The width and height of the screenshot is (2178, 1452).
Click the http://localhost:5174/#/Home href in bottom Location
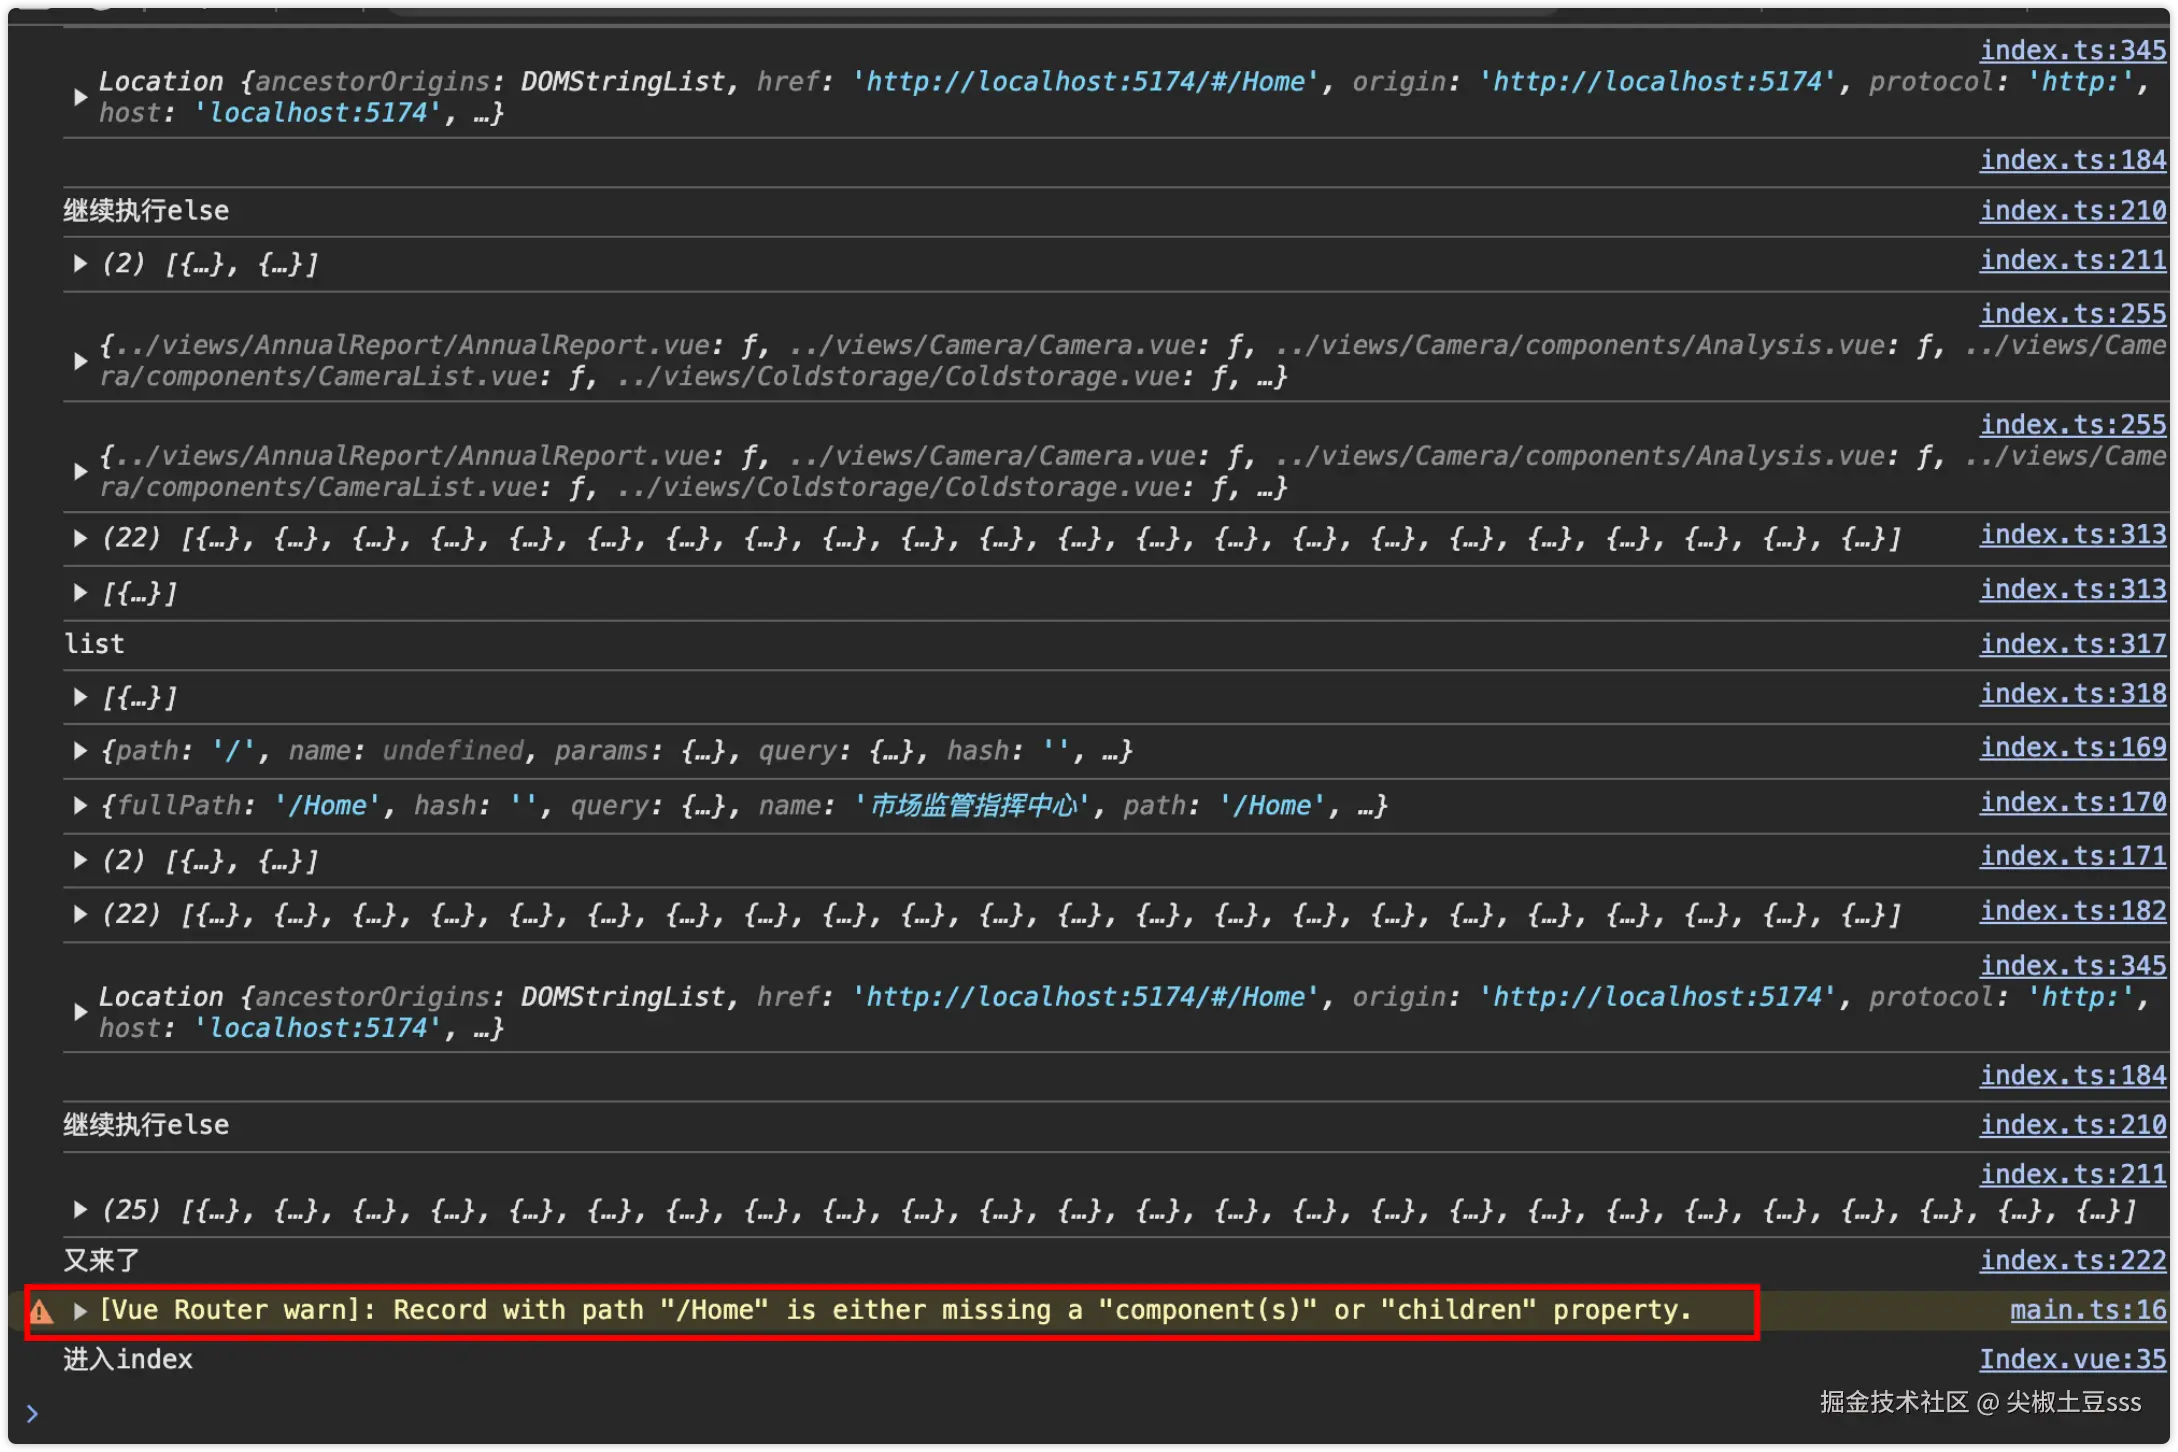pyautogui.click(x=1085, y=997)
